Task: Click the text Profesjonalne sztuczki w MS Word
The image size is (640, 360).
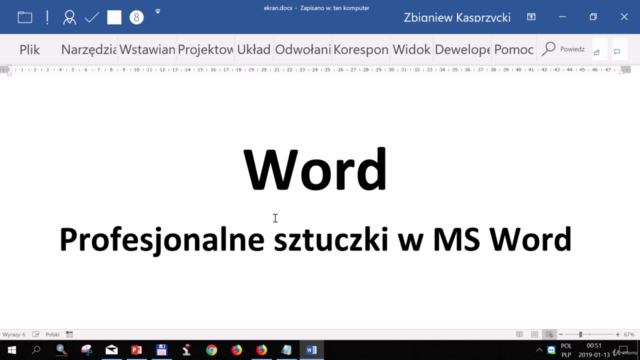Action: [x=315, y=240]
